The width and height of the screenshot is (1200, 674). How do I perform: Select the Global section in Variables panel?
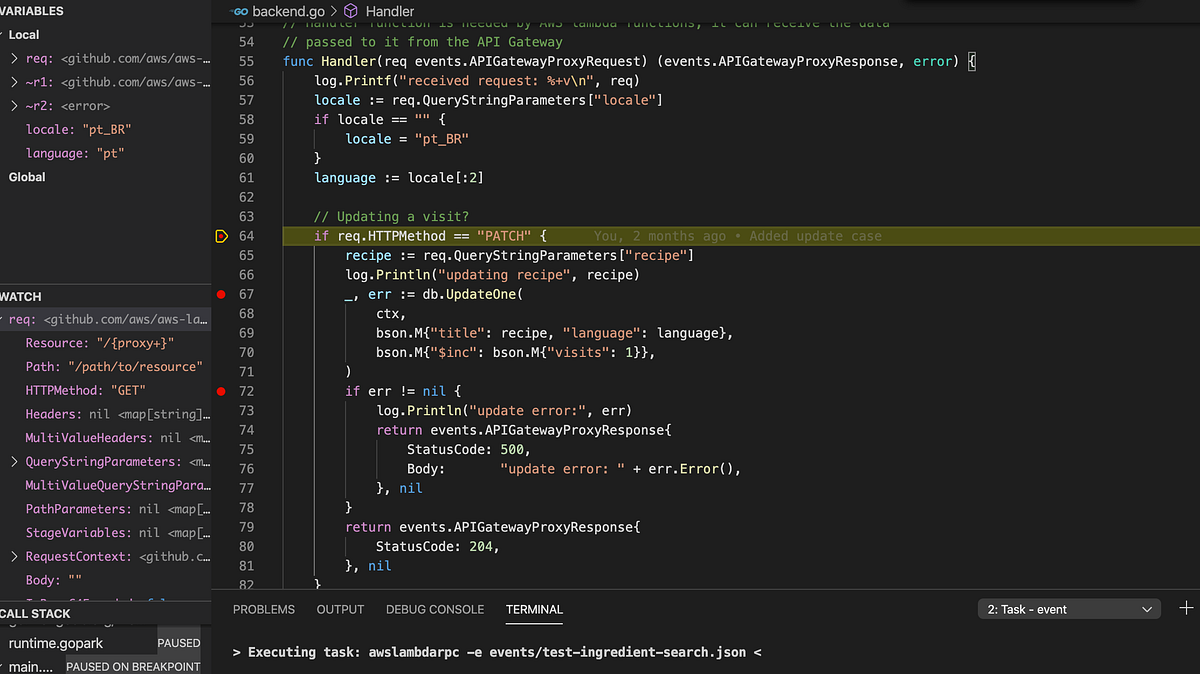click(26, 176)
